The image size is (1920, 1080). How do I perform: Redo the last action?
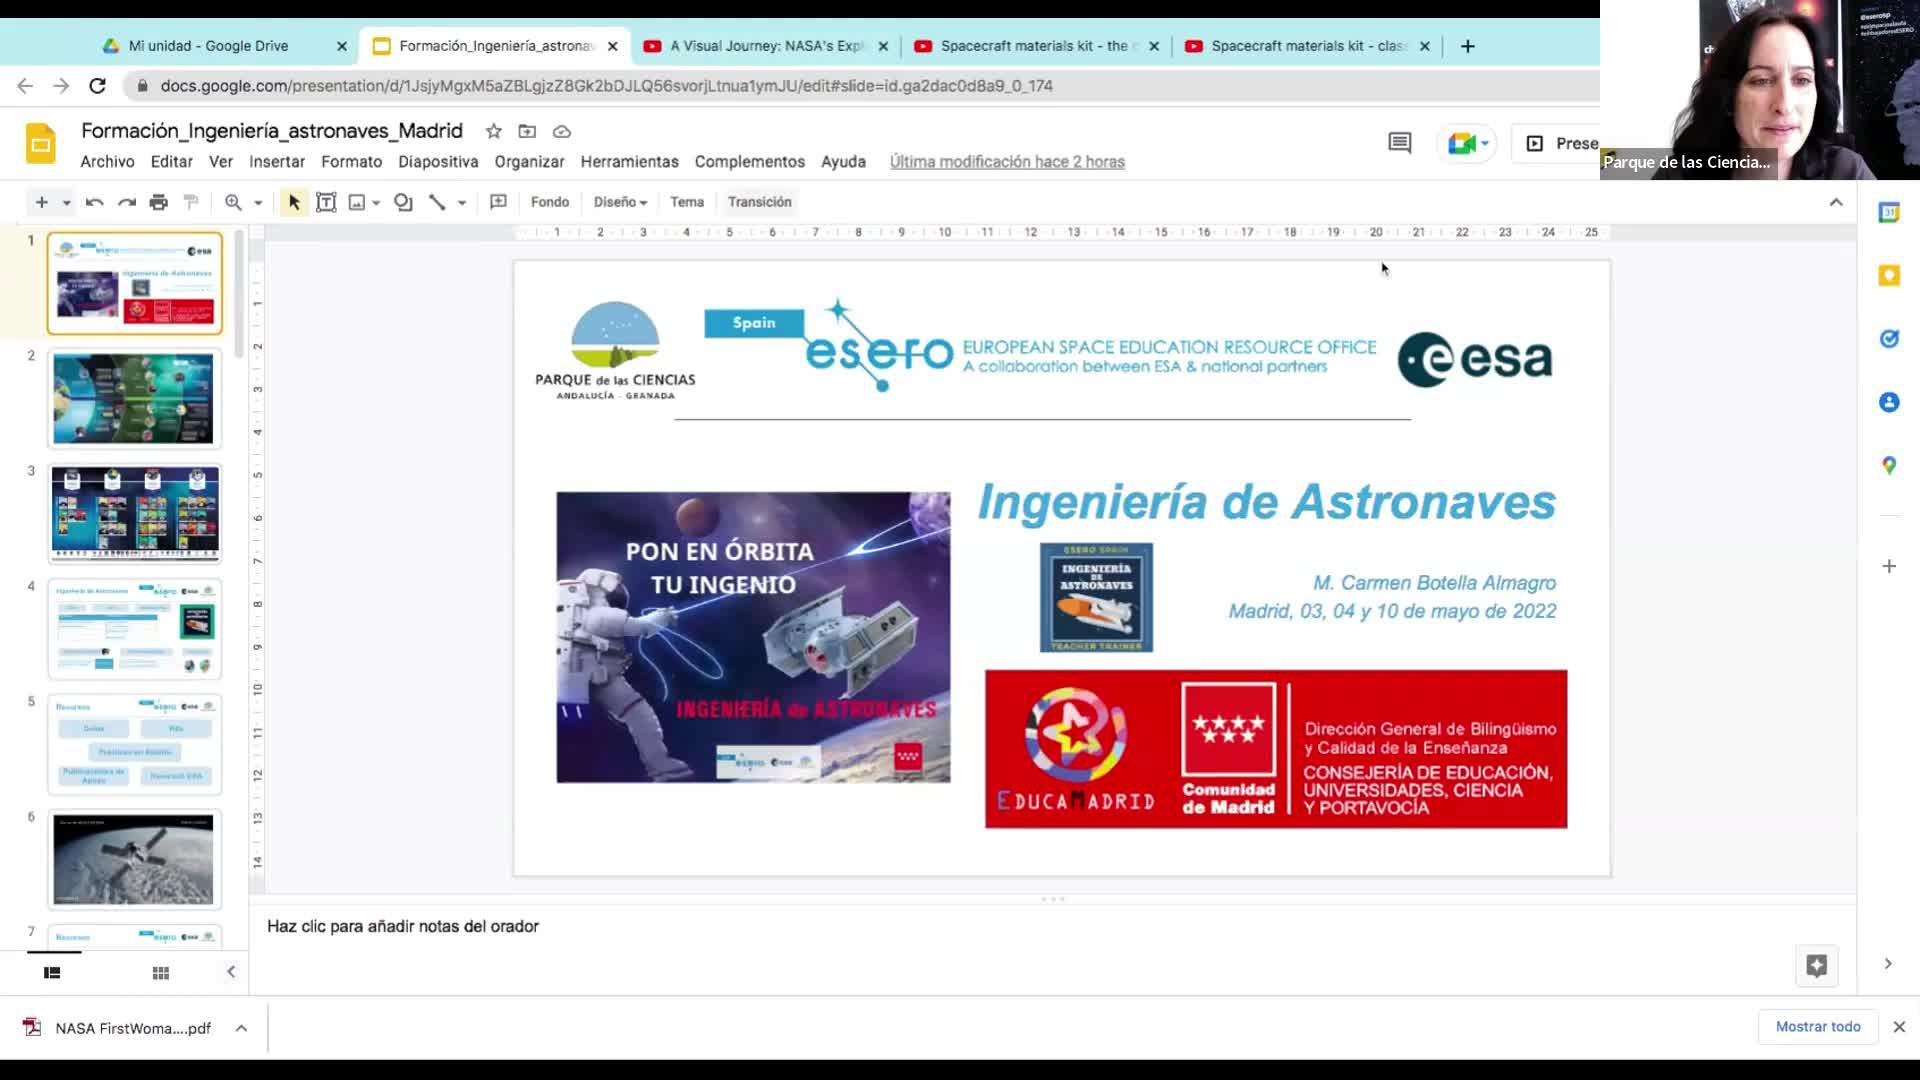click(126, 202)
